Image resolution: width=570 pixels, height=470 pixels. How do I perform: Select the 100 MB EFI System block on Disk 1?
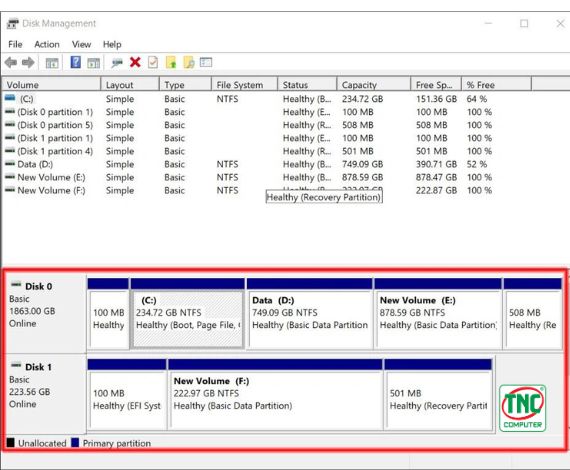[127, 394]
